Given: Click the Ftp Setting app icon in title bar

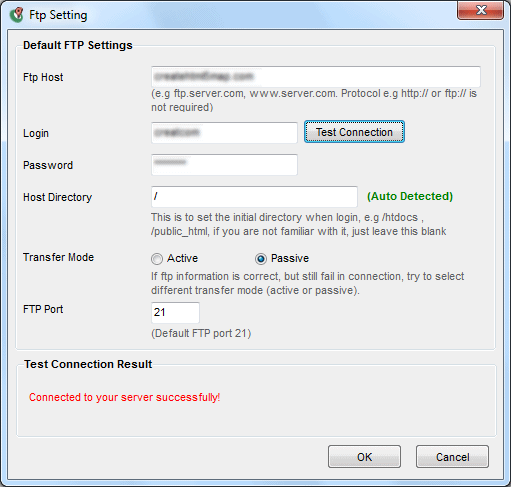Looking at the screenshot, I should tap(16, 15).
